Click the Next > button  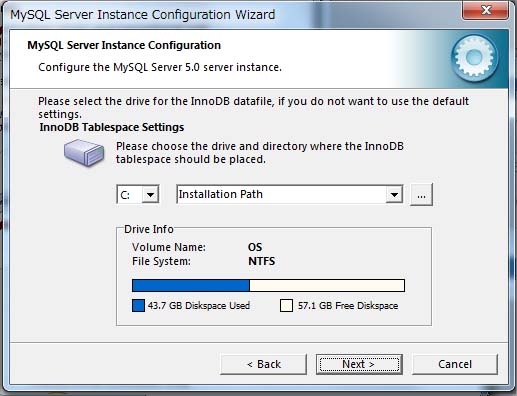[359, 364]
